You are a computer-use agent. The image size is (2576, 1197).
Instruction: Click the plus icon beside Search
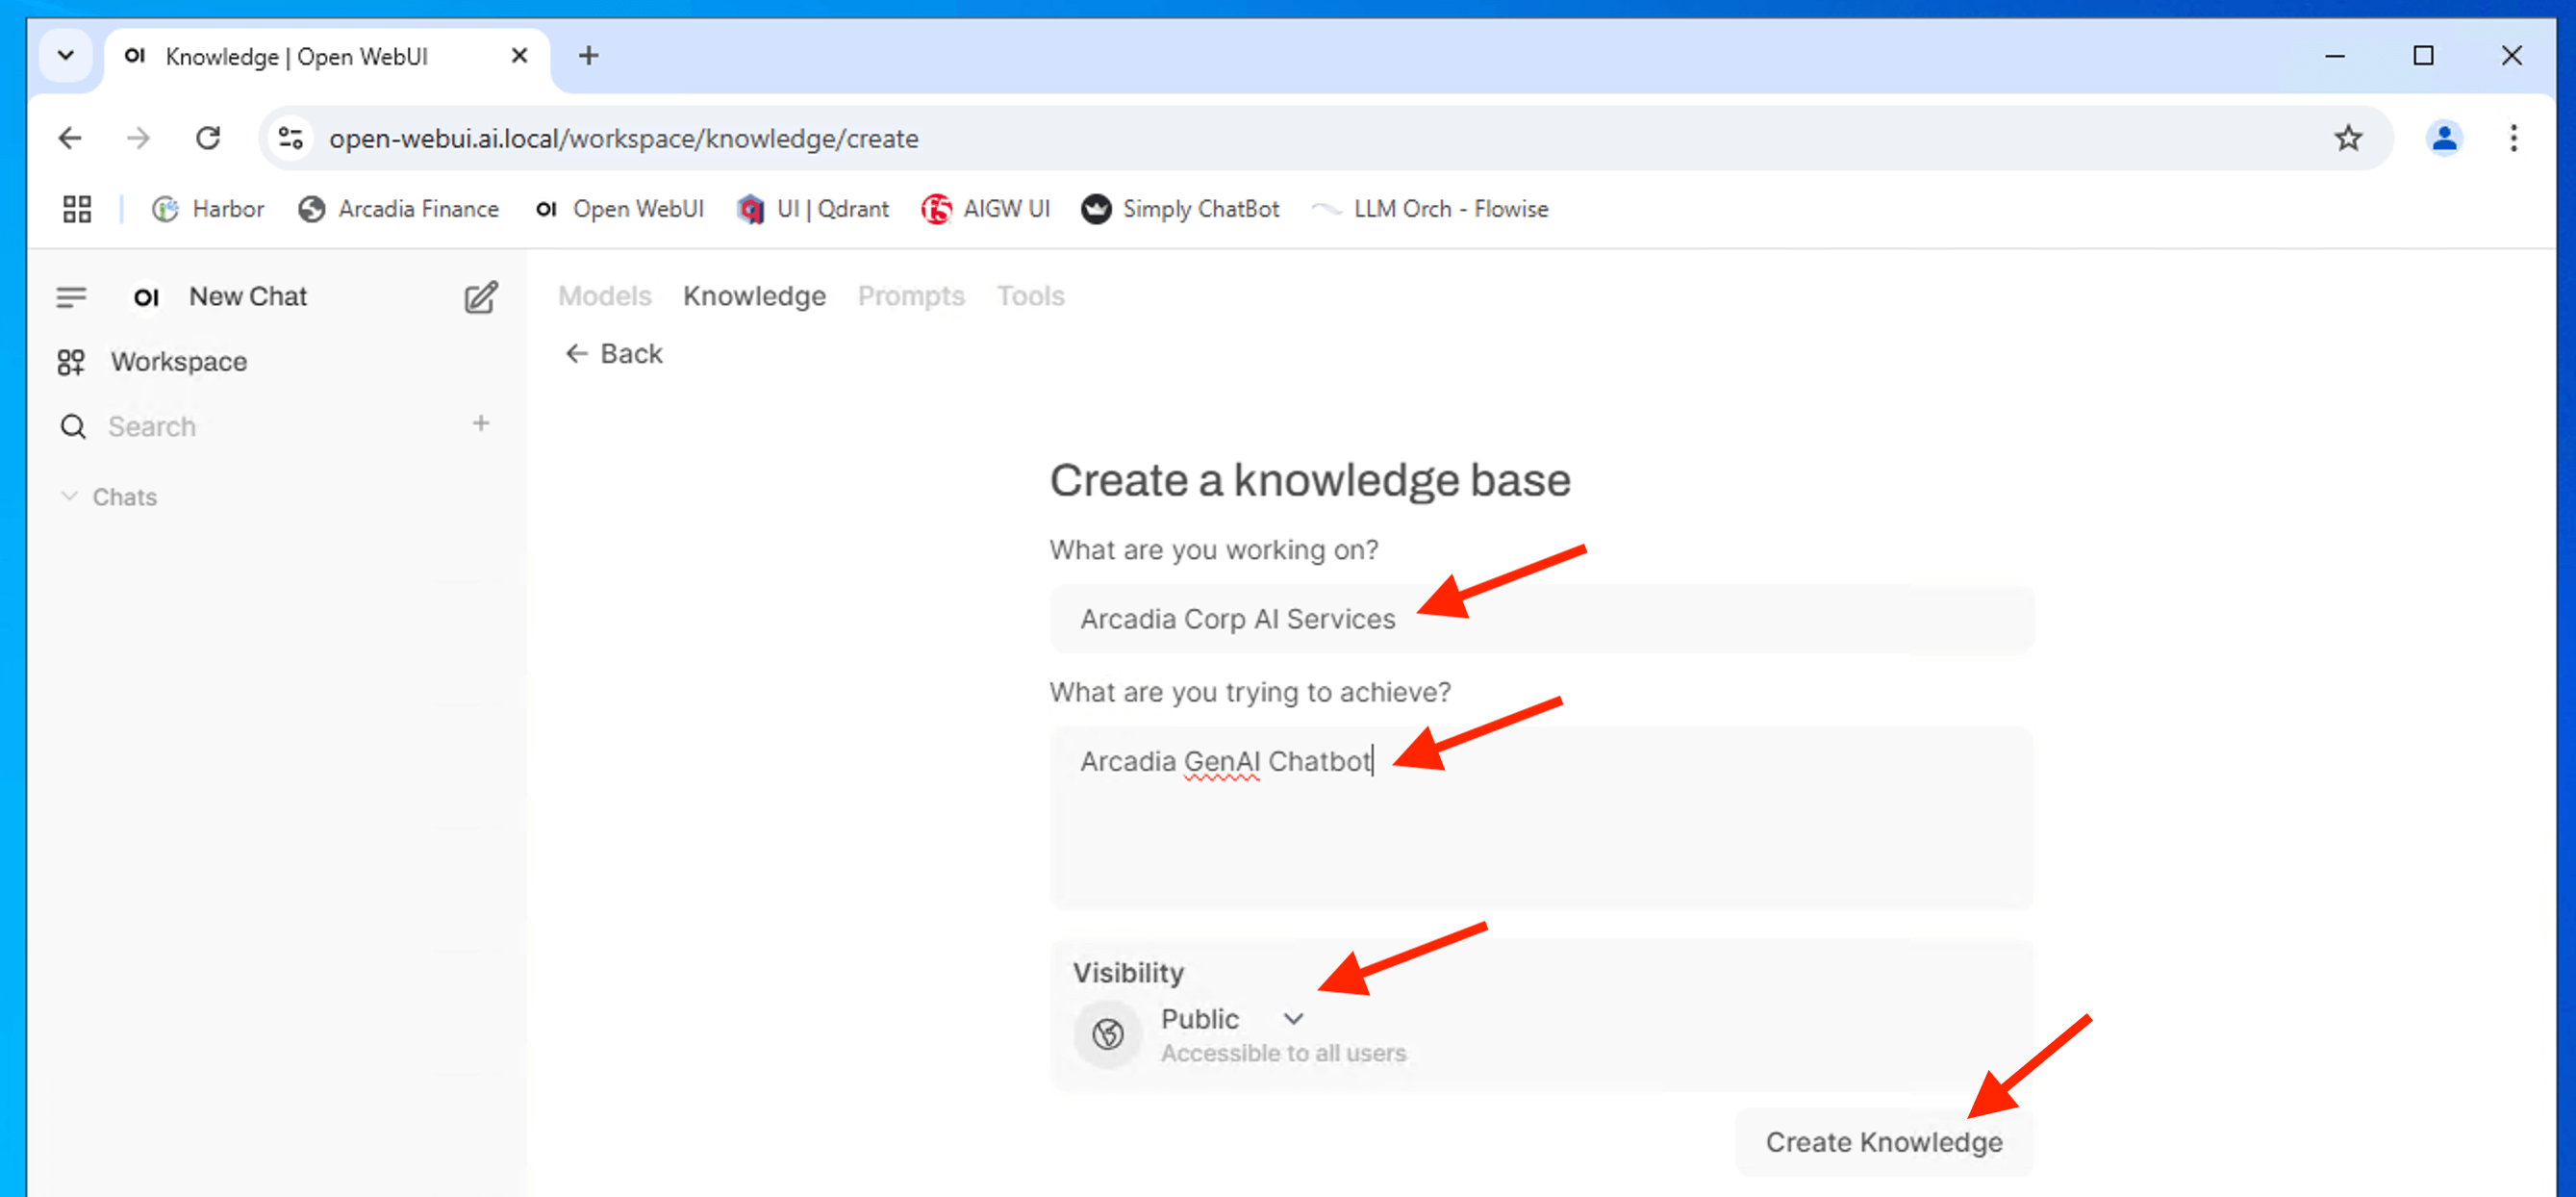[481, 424]
